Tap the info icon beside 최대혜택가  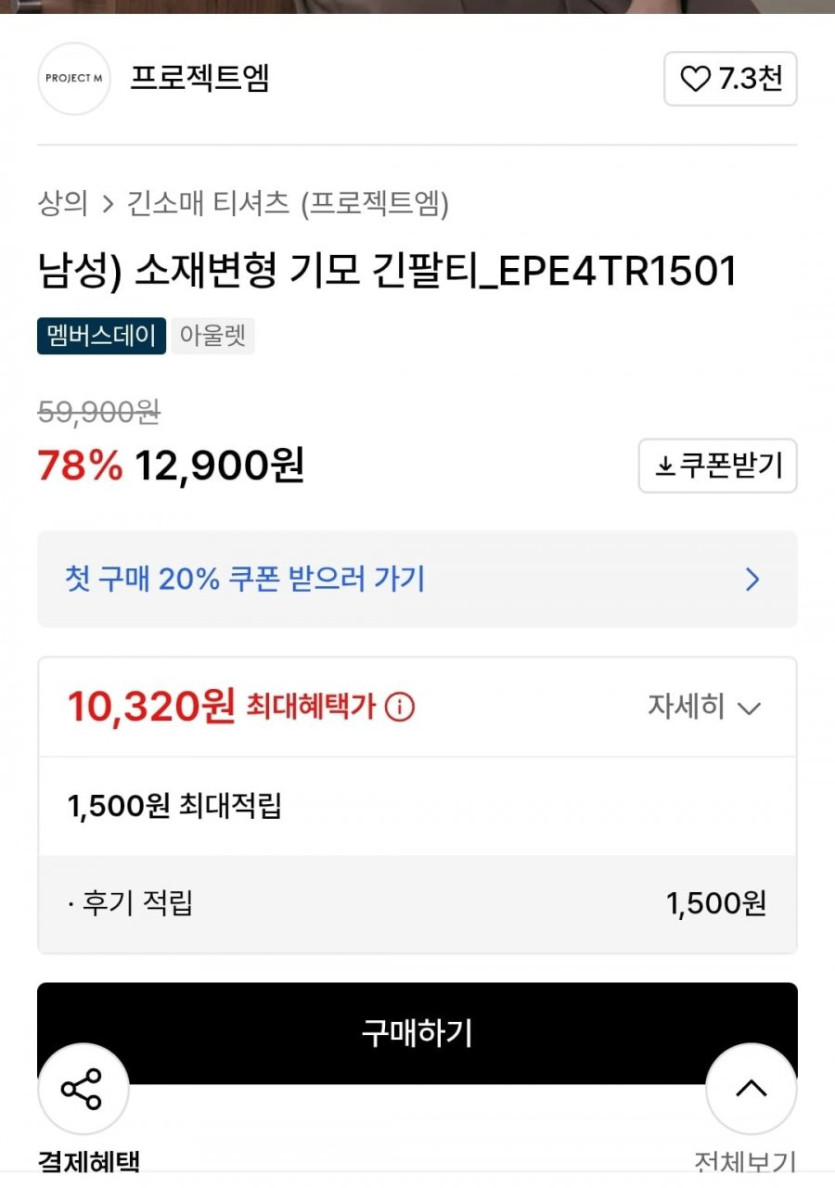click(x=399, y=708)
